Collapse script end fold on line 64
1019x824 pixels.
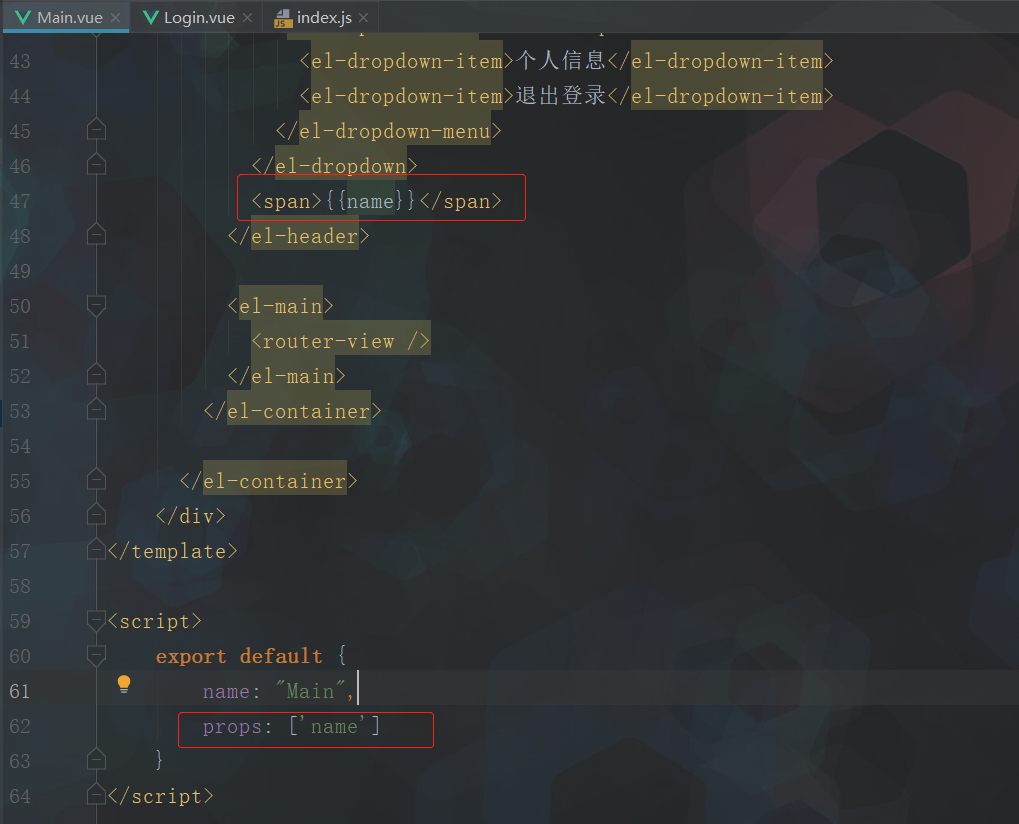tap(96, 794)
